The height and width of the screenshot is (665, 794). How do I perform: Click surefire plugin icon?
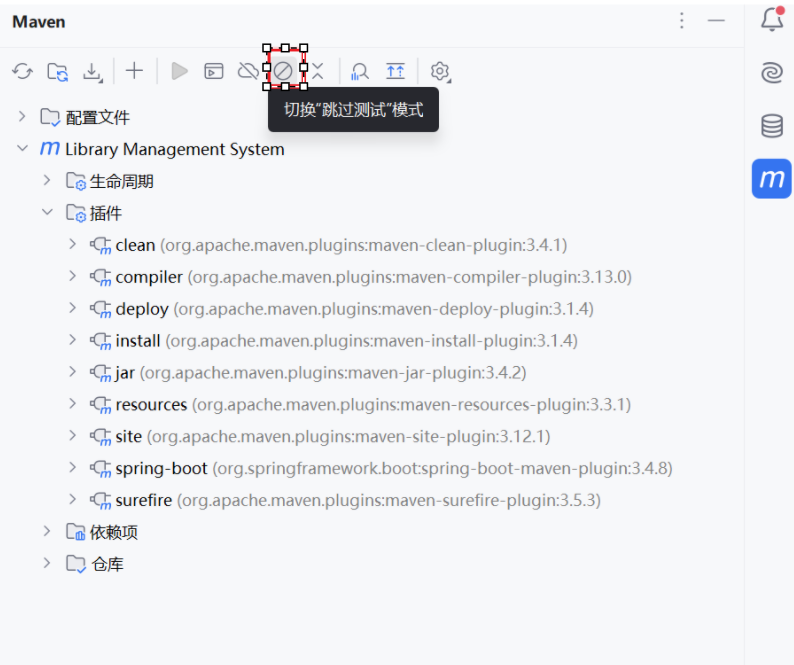pos(101,501)
